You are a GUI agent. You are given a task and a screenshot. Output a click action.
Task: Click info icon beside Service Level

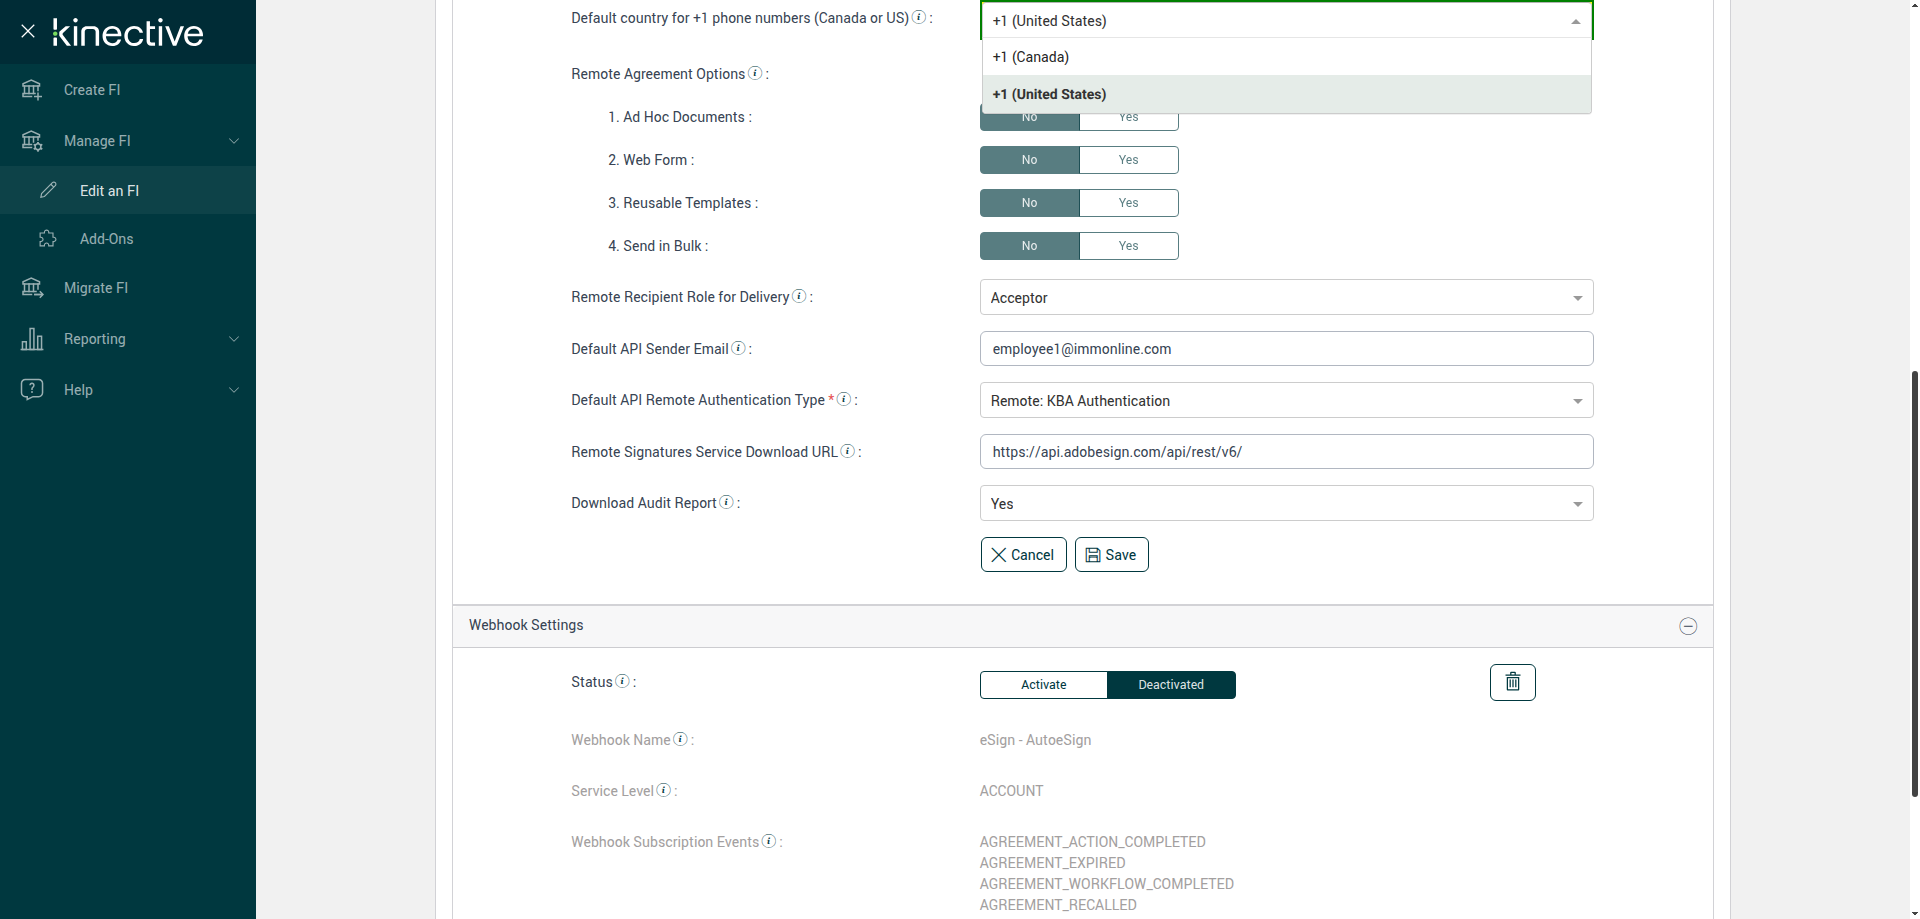point(663,790)
